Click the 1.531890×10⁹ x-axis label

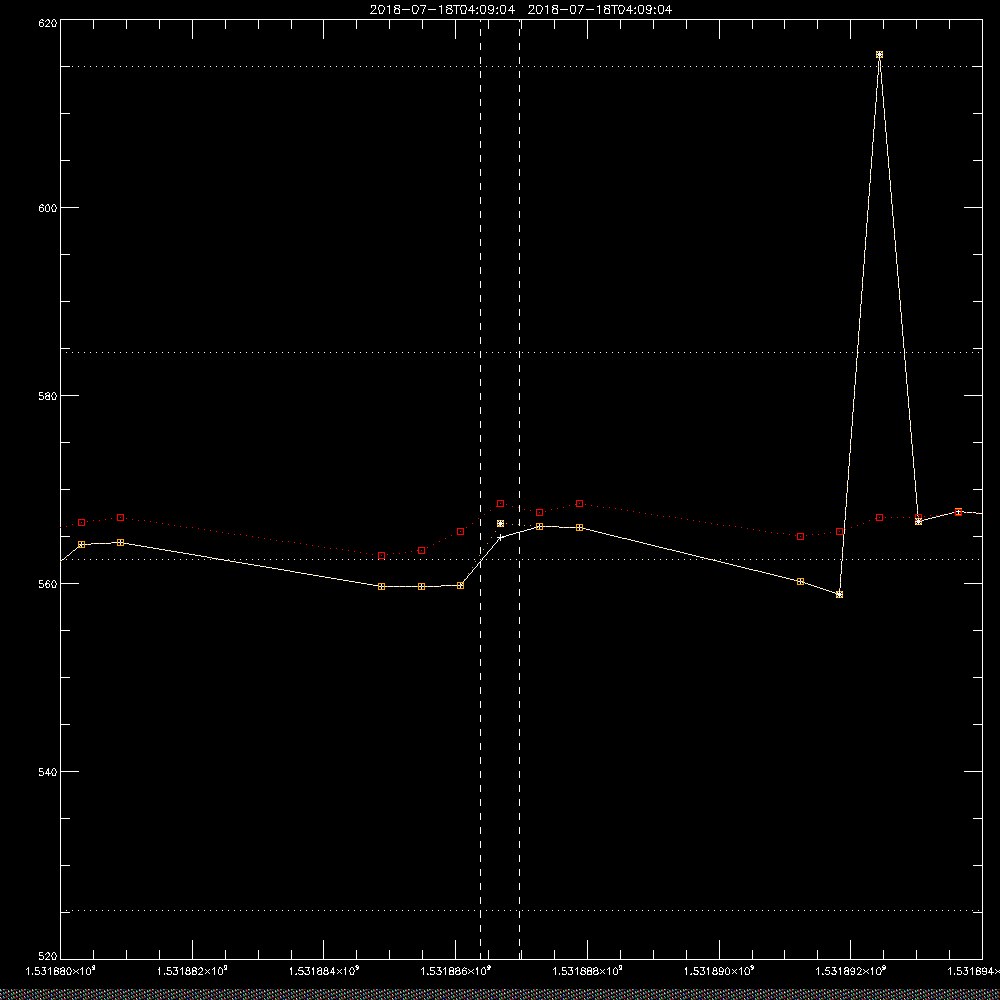[x=720, y=971]
